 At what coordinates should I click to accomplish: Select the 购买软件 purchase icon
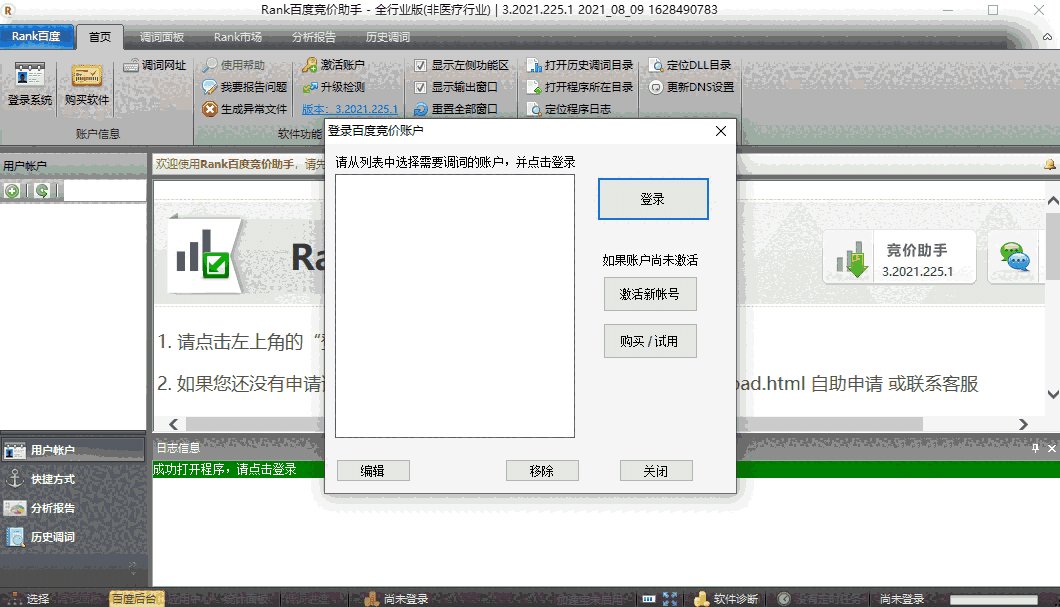(x=85, y=85)
